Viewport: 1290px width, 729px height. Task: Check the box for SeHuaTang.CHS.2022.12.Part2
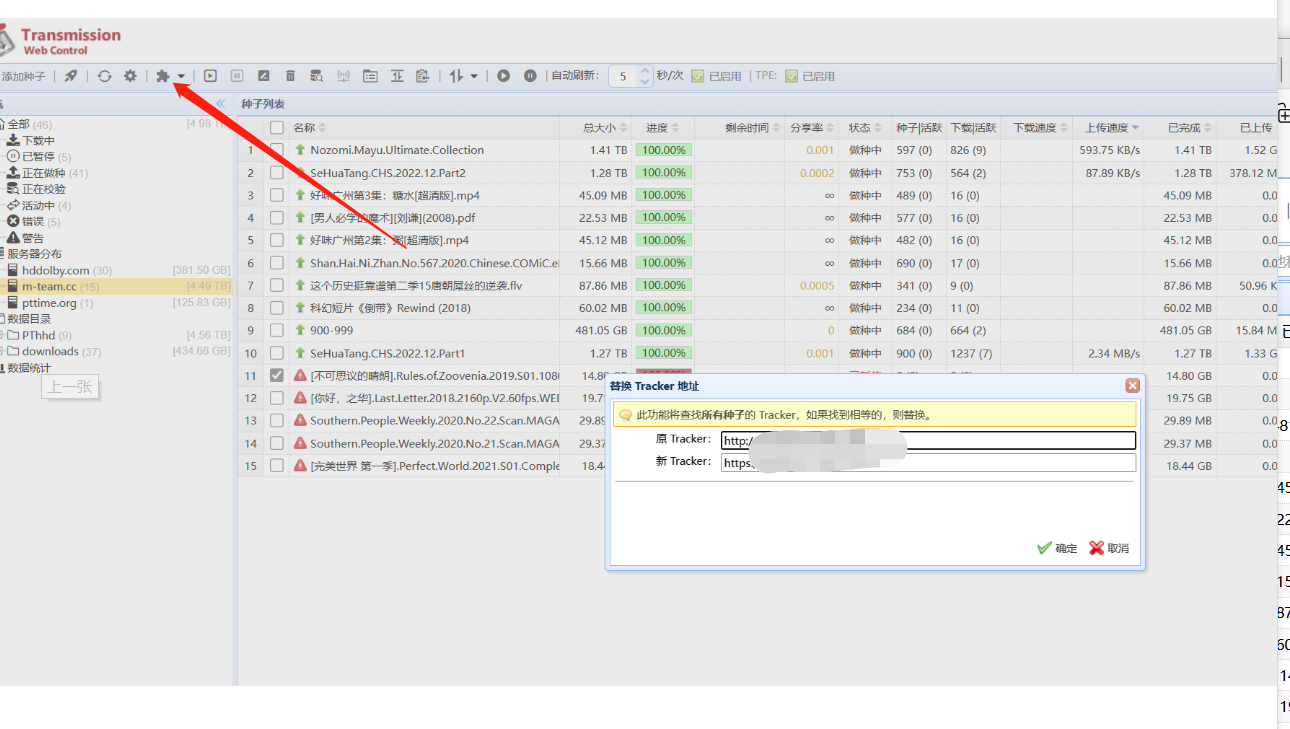276,173
